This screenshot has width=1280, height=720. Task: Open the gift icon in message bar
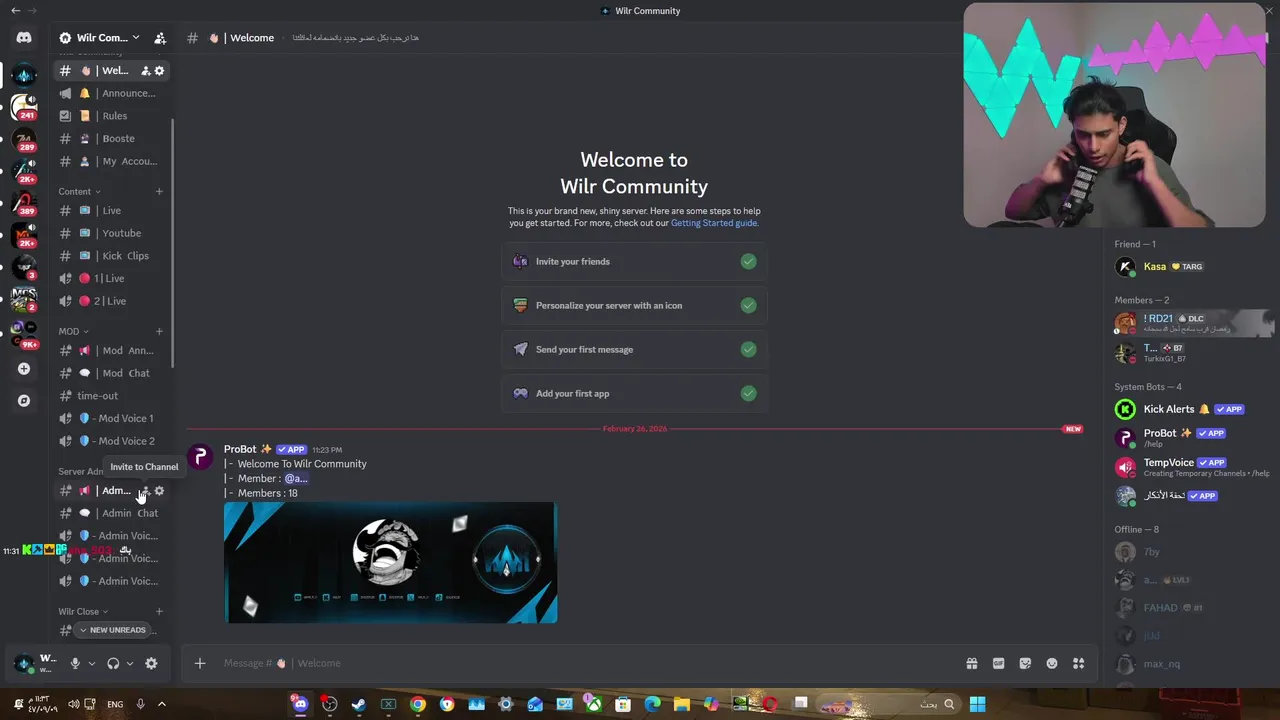(x=971, y=663)
